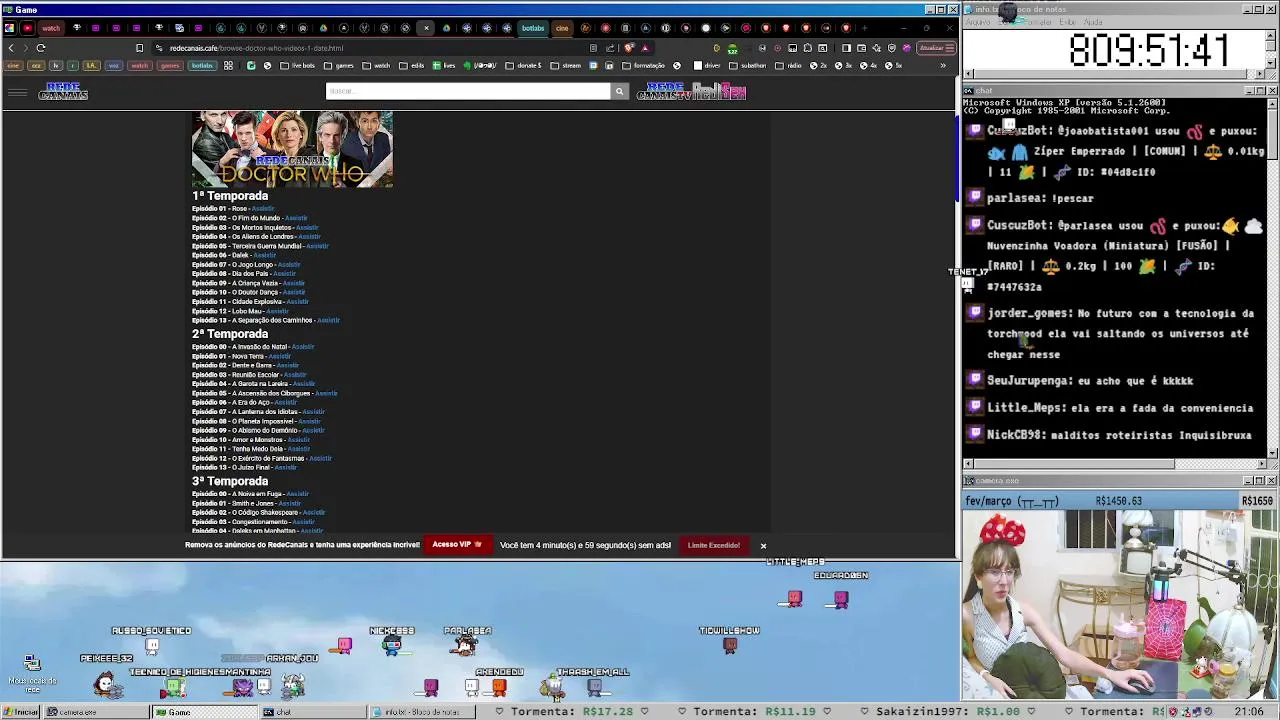Click the Limite Excedido! button

point(714,545)
